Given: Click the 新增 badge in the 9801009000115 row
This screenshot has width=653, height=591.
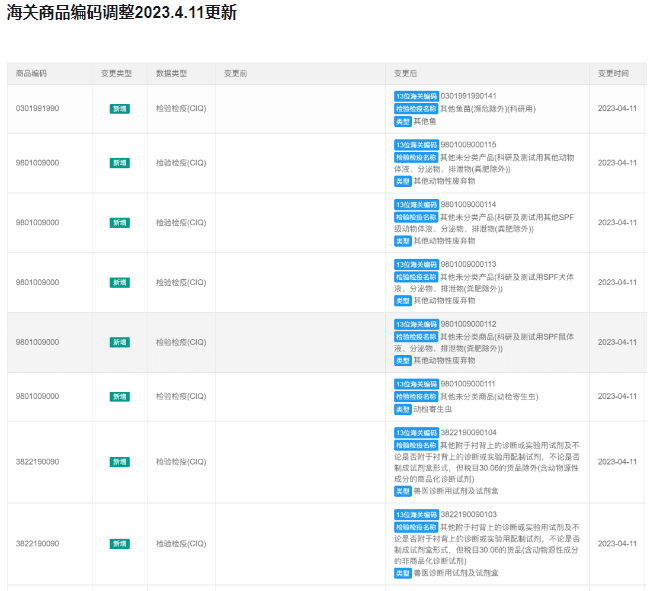Looking at the screenshot, I should point(119,162).
